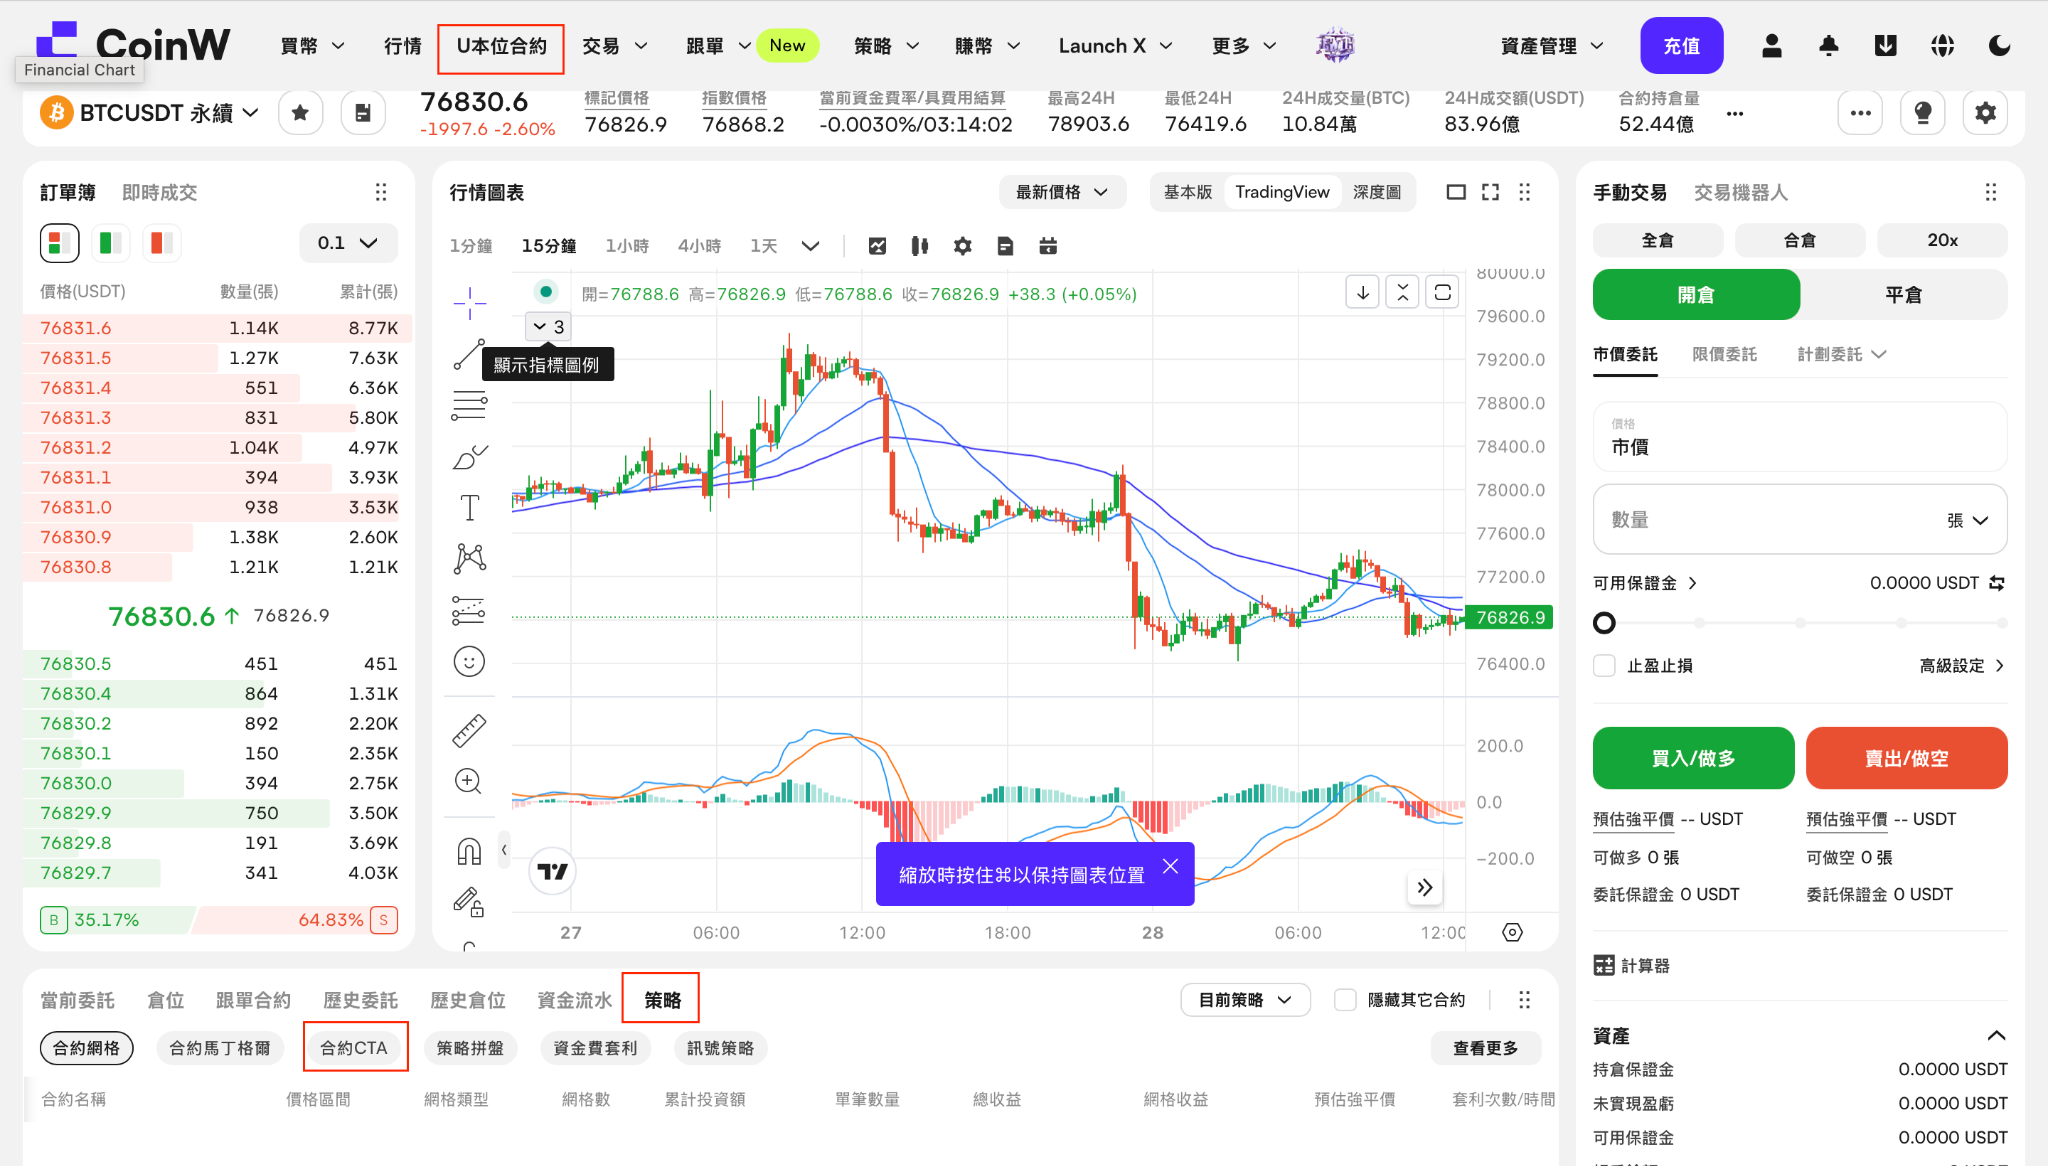Show sell orders only in order book
The width and height of the screenshot is (2048, 1166).
pos(161,243)
